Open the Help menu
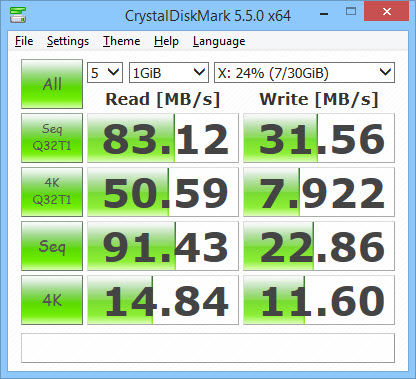The image size is (416, 379). click(x=166, y=41)
